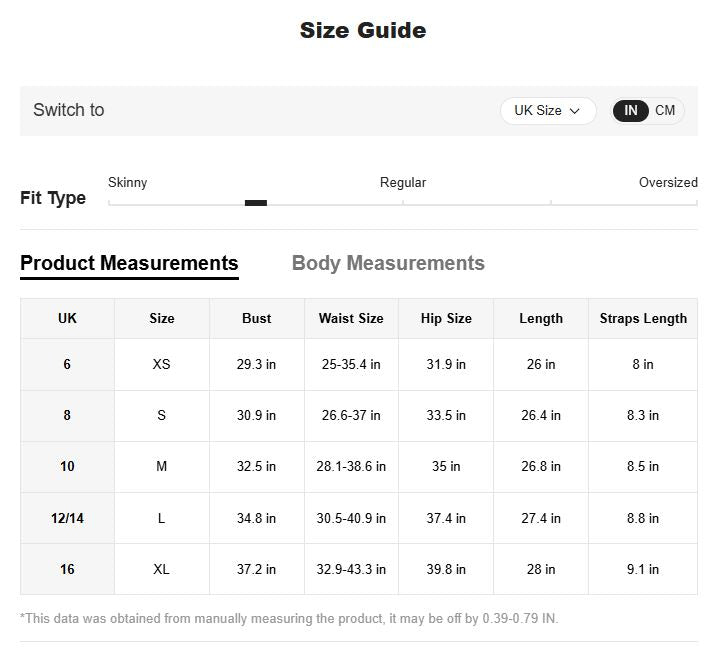Select the UK 12/14 row cell
718x650 pixels.
point(67,518)
